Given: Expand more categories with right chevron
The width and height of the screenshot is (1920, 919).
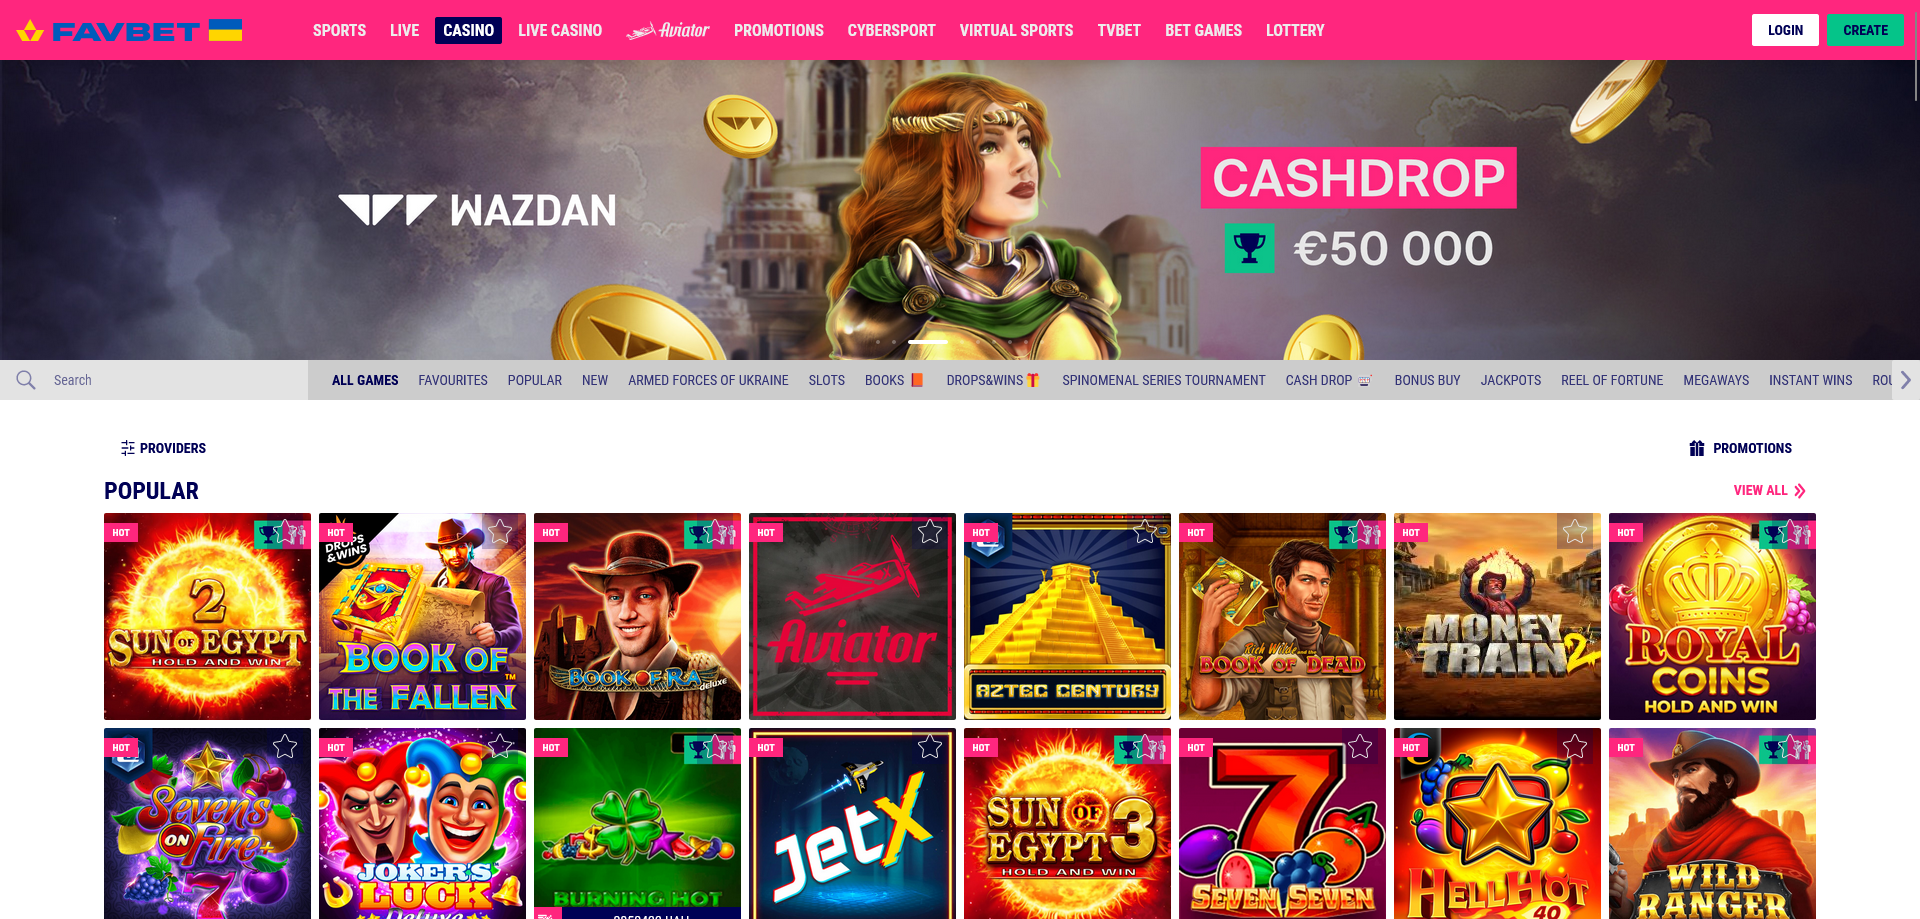Looking at the screenshot, I should 1906,380.
